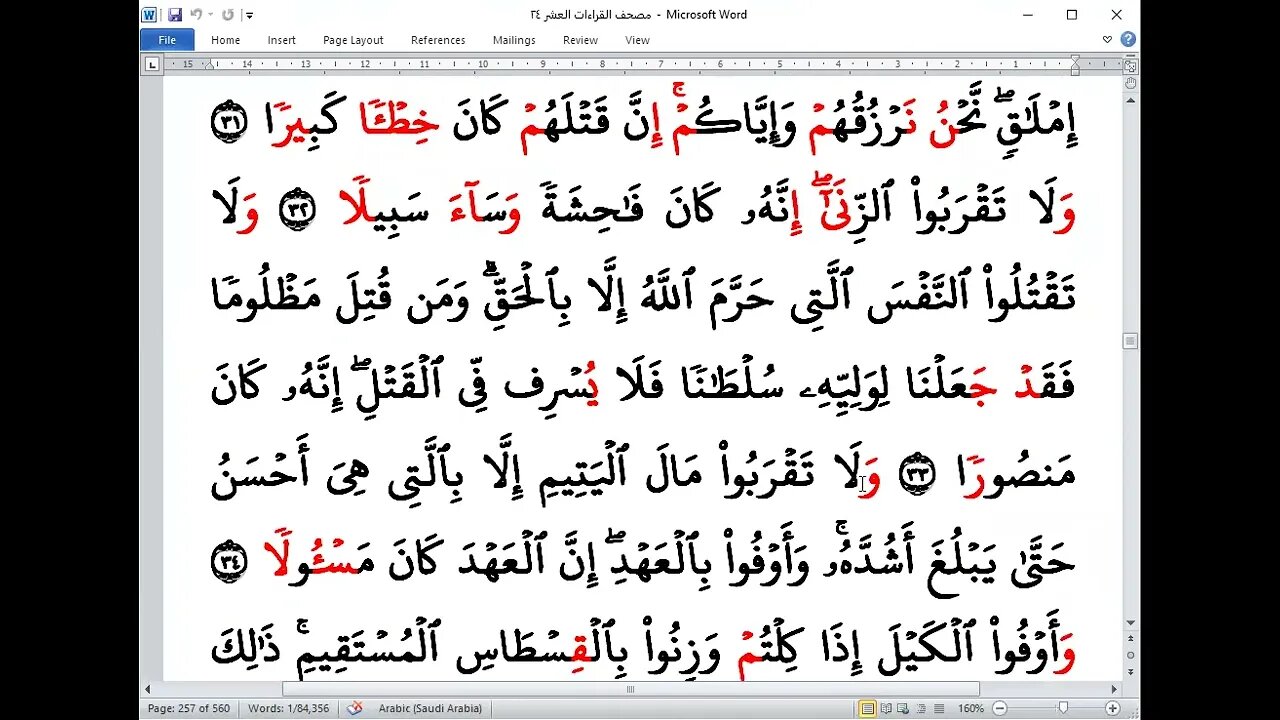Open word count from Words: 1/84,356
1280x720 pixels.
tap(289, 708)
